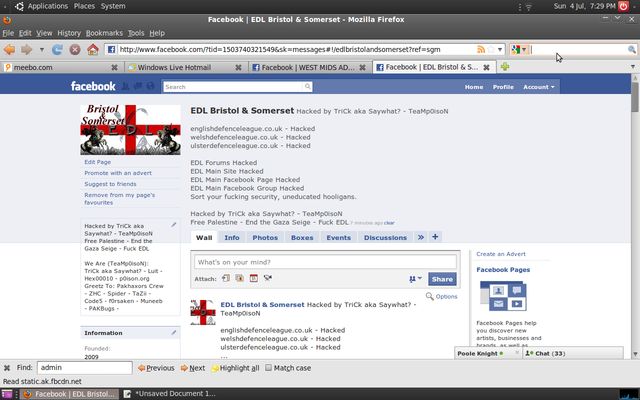The width and height of the screenshot is (640, 400).
Task: Click the RSS feed icon in address bar
Action: click(482, 49)
